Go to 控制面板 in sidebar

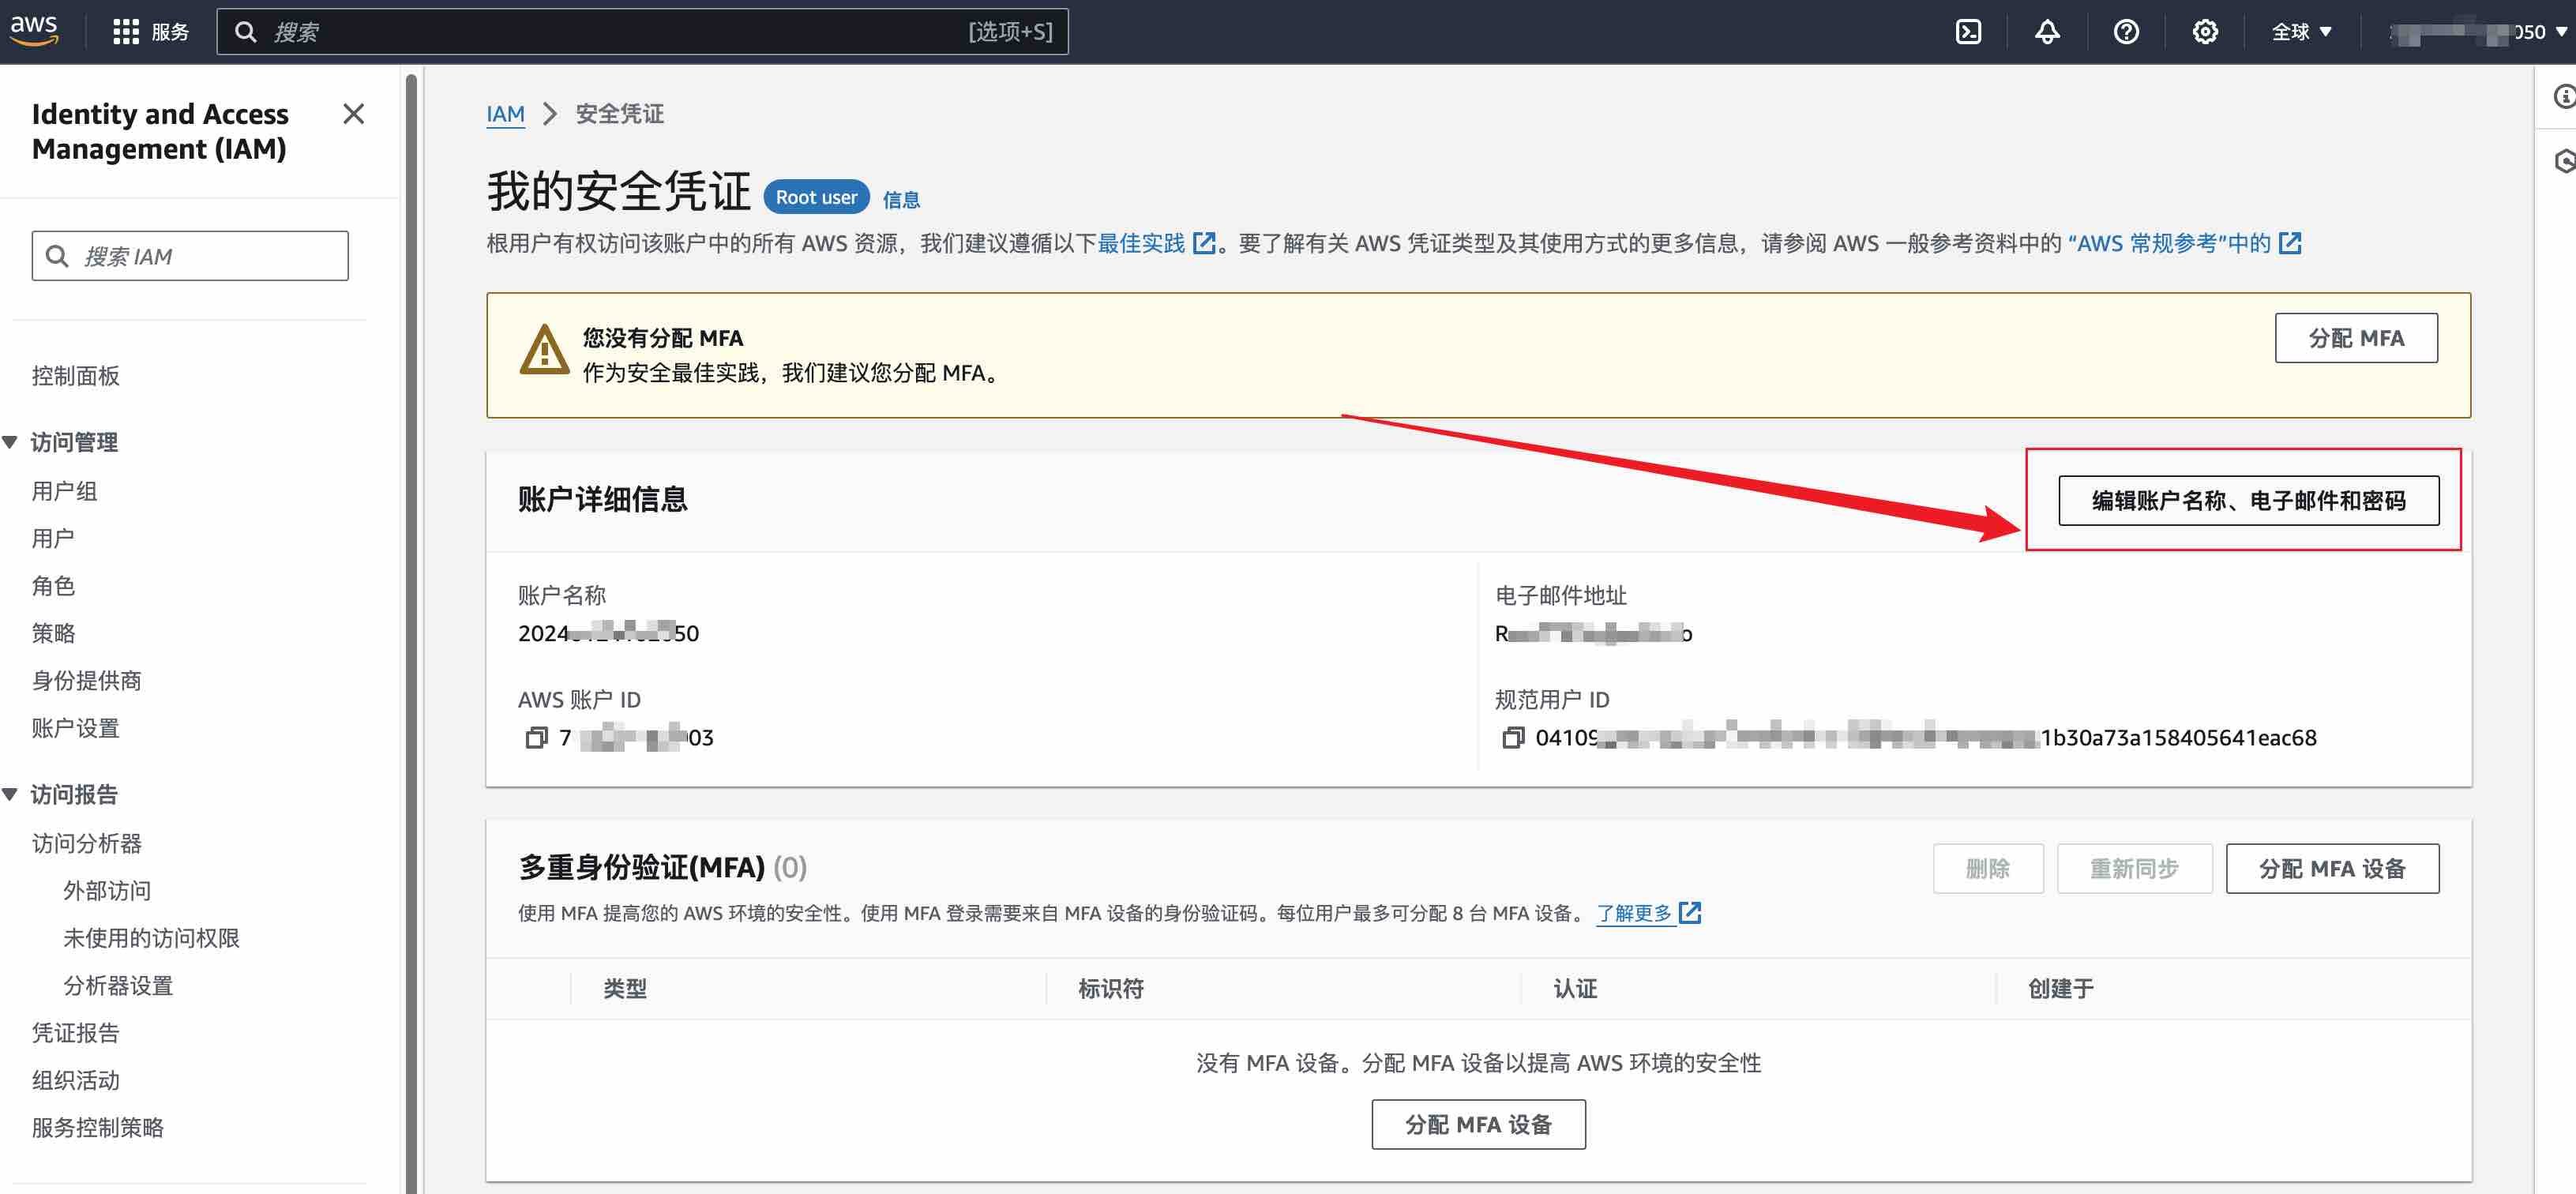pyautogui.click(x=76, y=376)
